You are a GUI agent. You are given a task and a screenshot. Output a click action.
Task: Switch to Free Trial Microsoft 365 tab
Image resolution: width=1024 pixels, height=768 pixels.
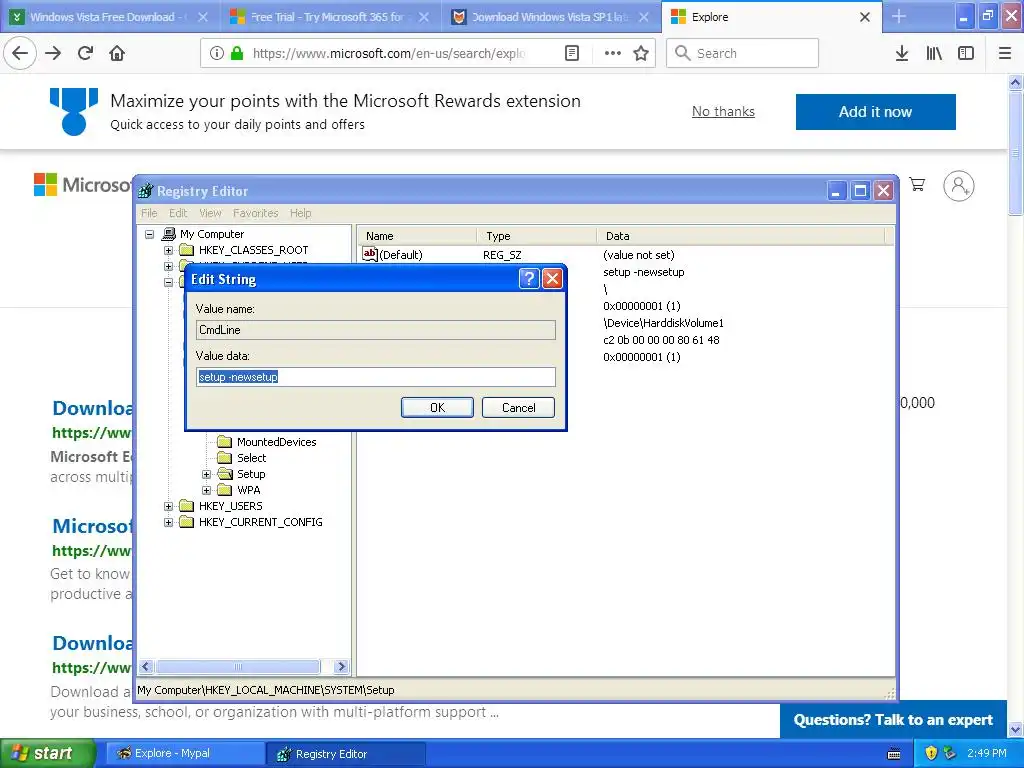point(330,17)
